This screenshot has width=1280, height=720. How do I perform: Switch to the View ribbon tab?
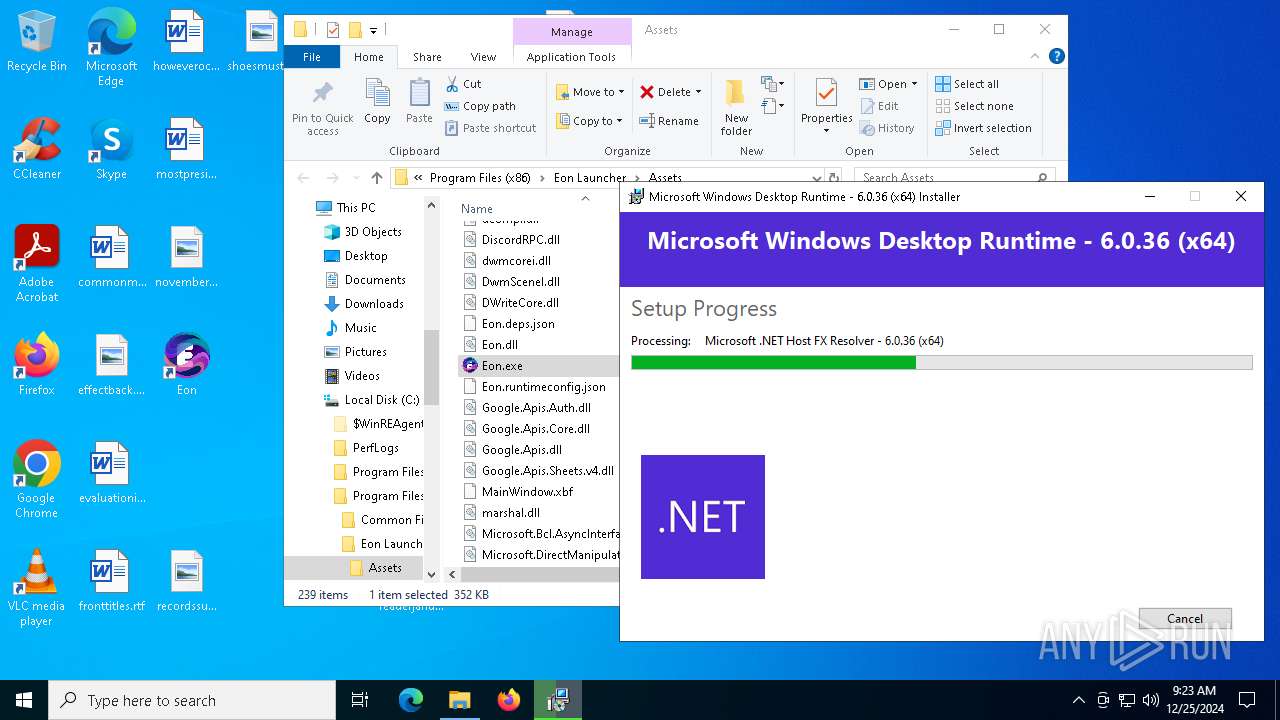(x=483, y=57)
